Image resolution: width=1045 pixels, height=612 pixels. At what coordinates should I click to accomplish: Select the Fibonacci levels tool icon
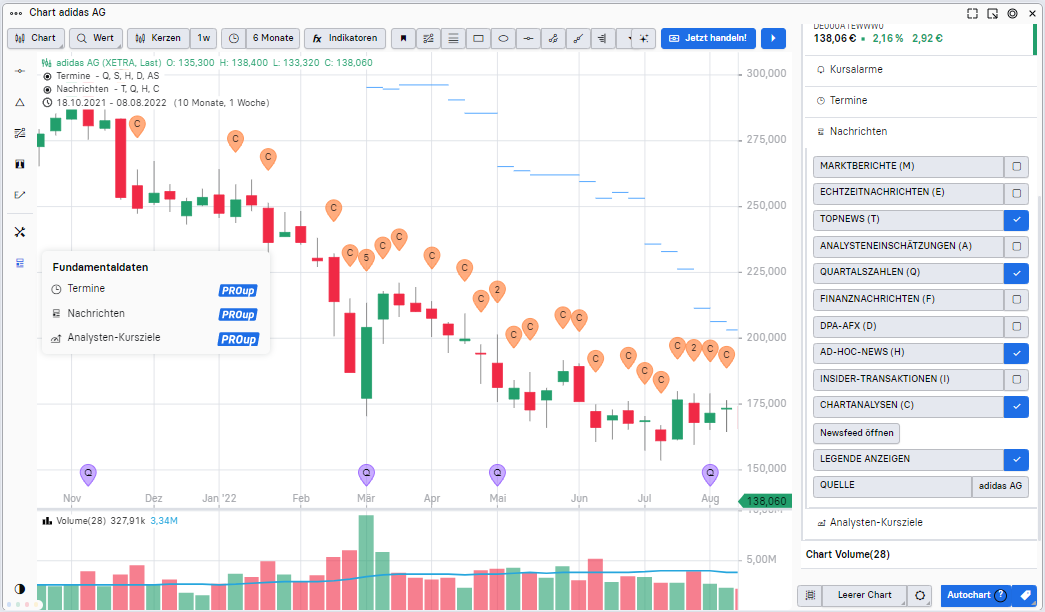click(602, 39)
